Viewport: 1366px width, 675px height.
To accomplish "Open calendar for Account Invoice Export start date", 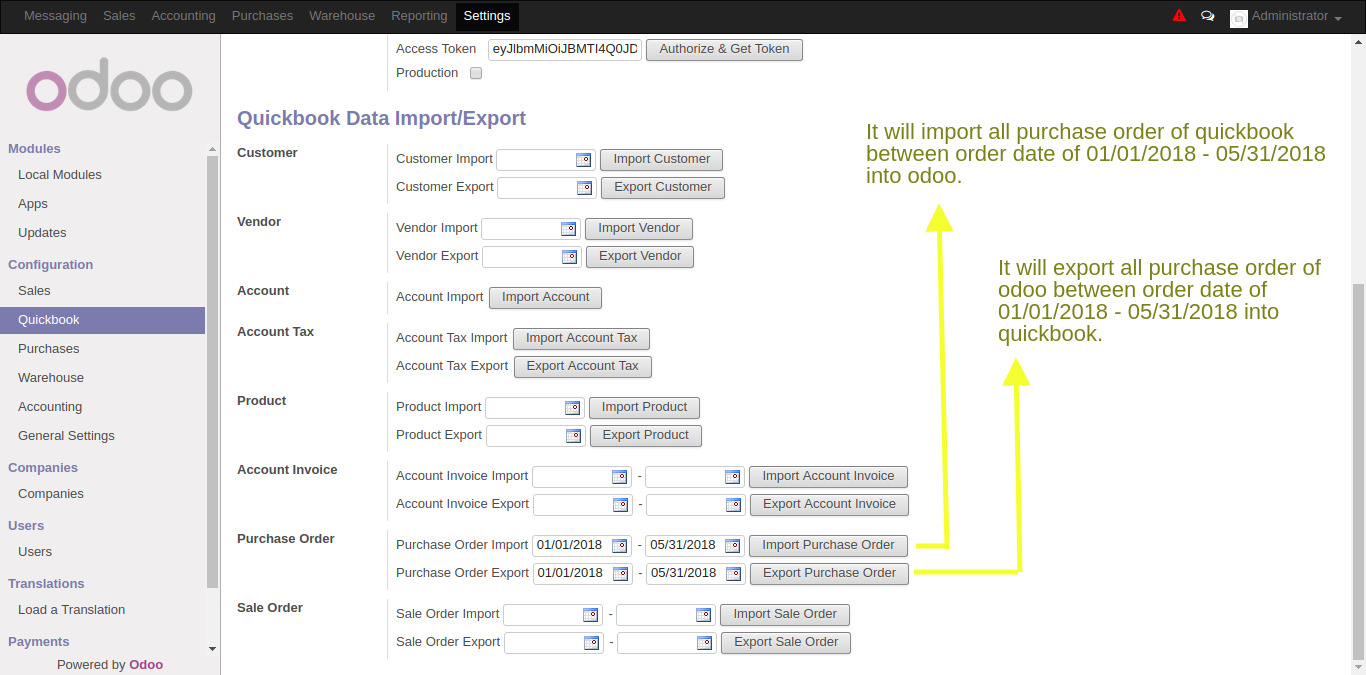I will (620, 505).
